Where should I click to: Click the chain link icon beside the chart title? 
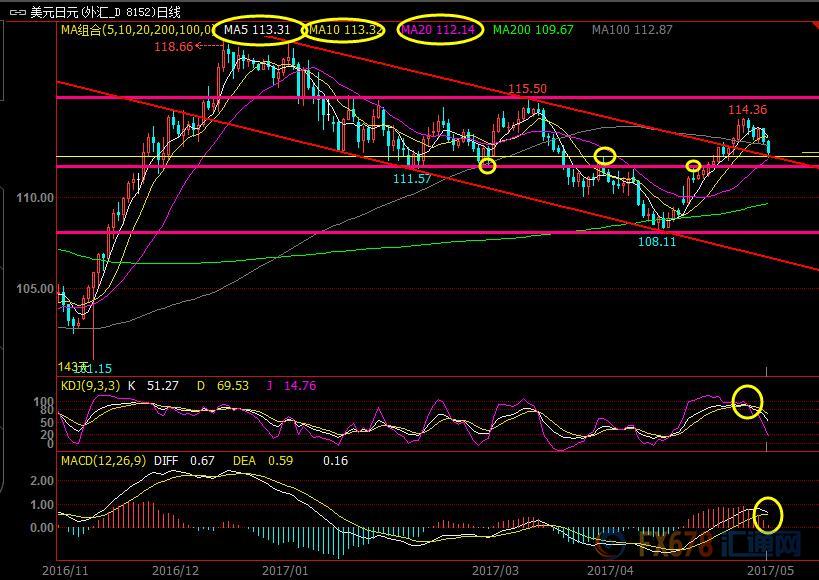click(x=17, y=11)
